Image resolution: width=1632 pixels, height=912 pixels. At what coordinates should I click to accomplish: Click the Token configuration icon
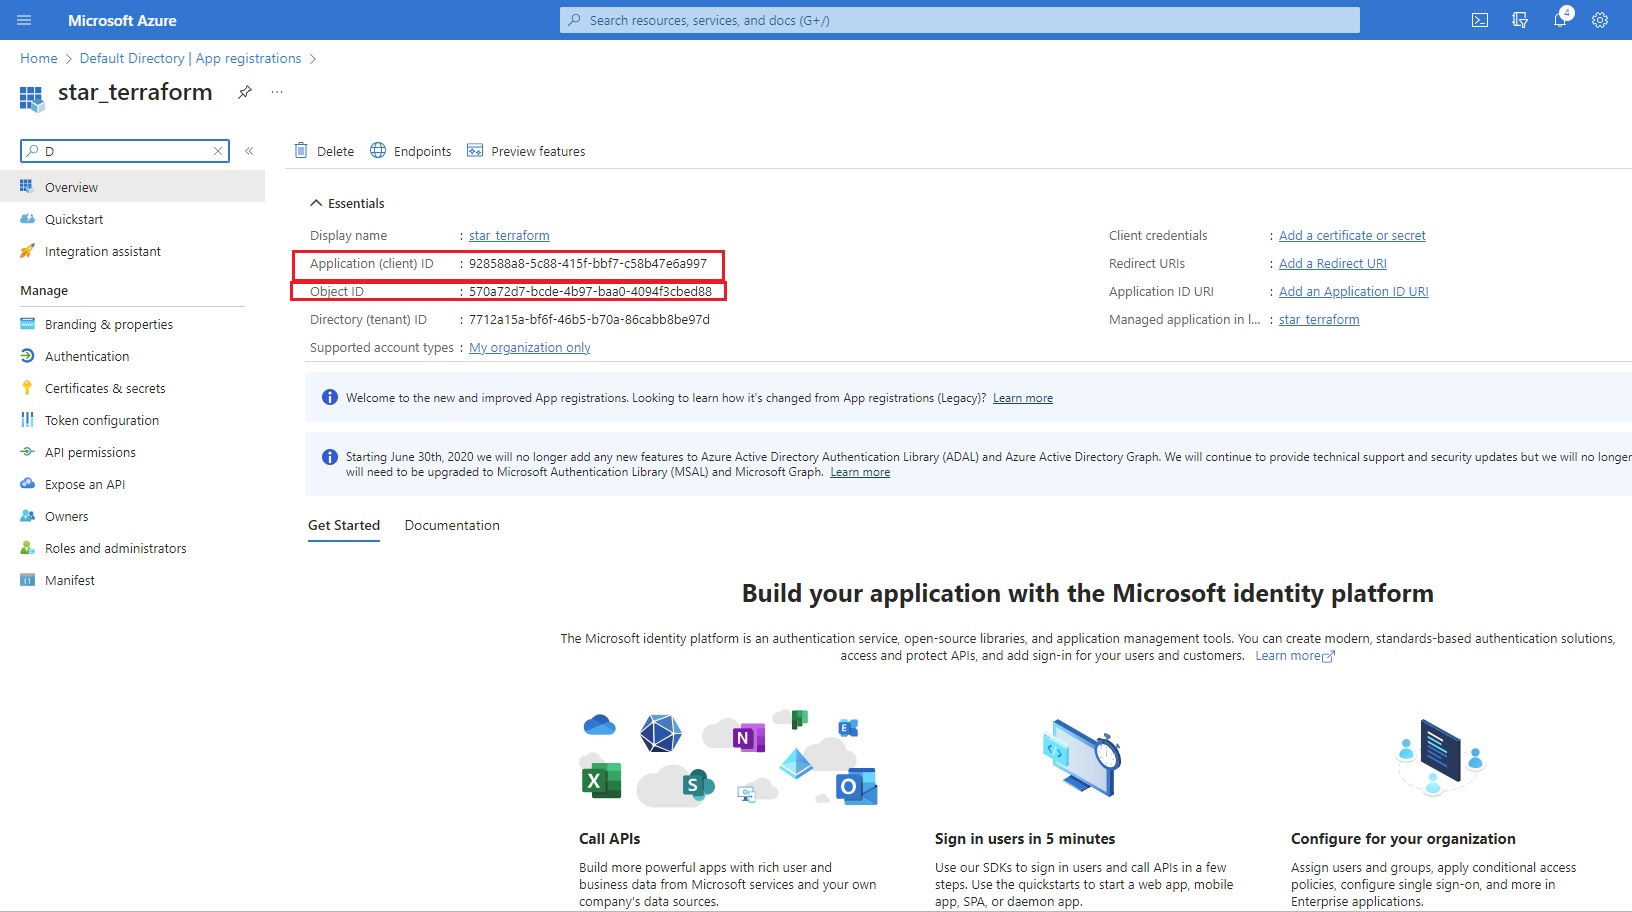click(x=27, y=420)
